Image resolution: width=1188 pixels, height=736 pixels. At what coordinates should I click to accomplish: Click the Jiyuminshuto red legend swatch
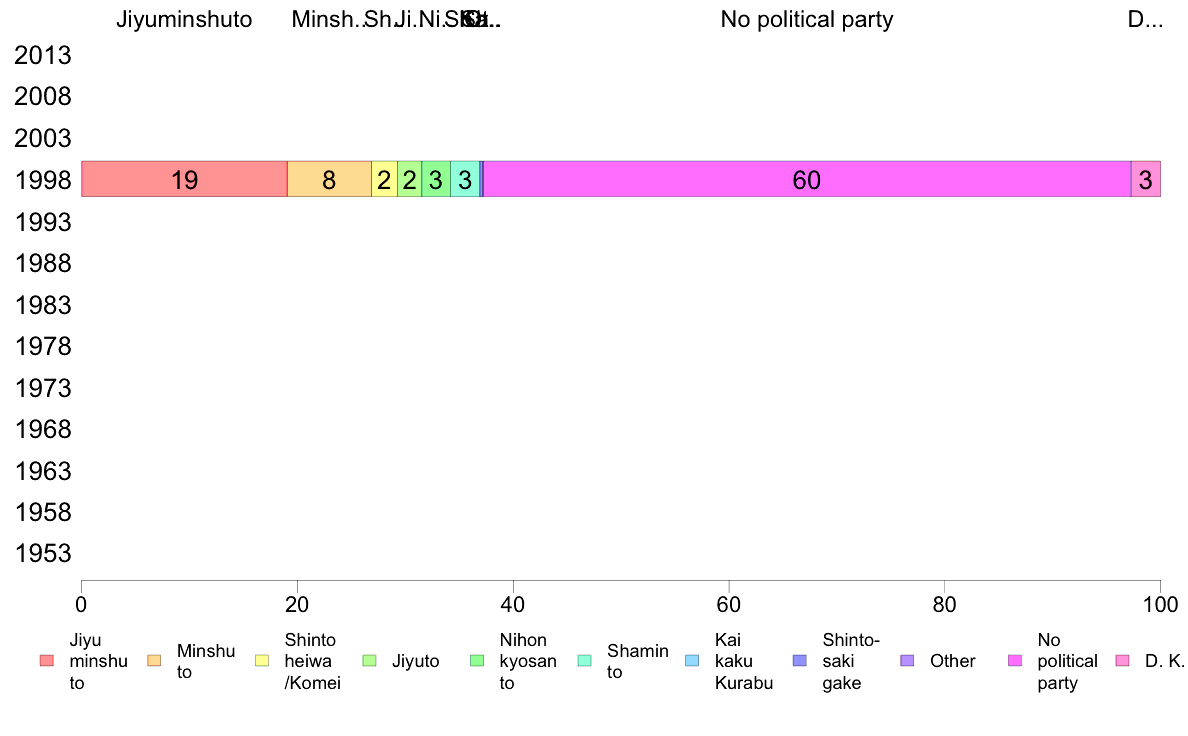47,661
